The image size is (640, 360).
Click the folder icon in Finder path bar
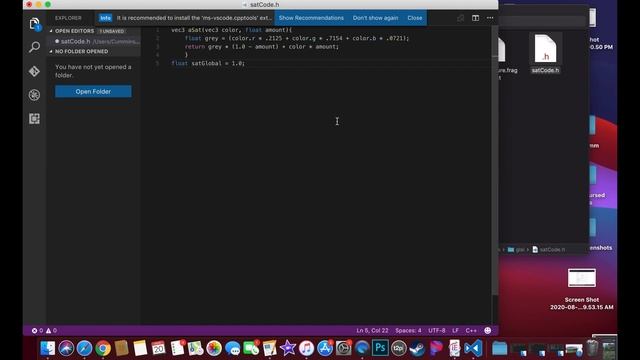511,249
